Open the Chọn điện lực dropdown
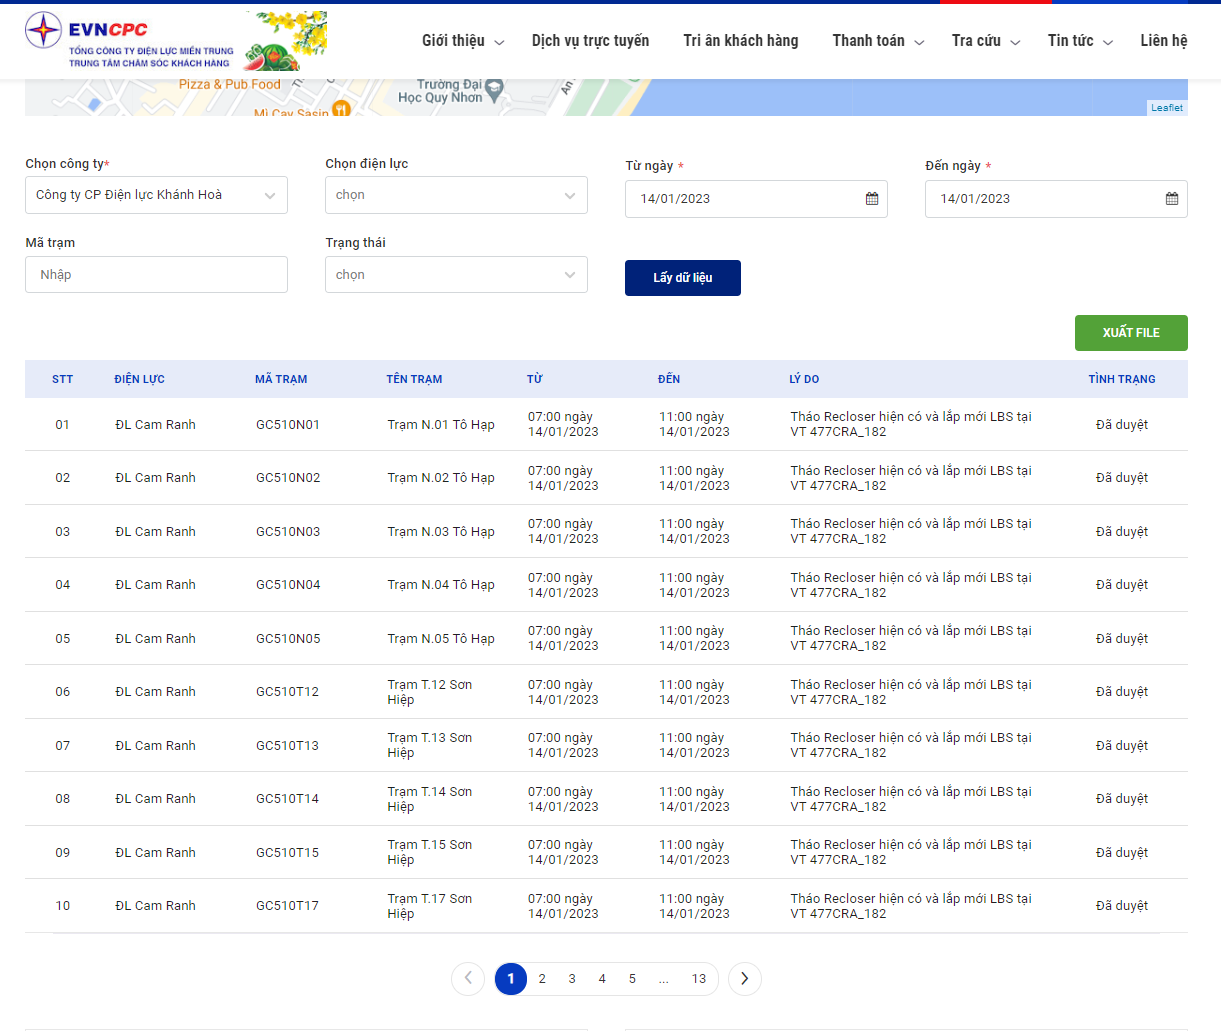The height and width of the screenshot is (1031, 1221). (x=456, y=195)
